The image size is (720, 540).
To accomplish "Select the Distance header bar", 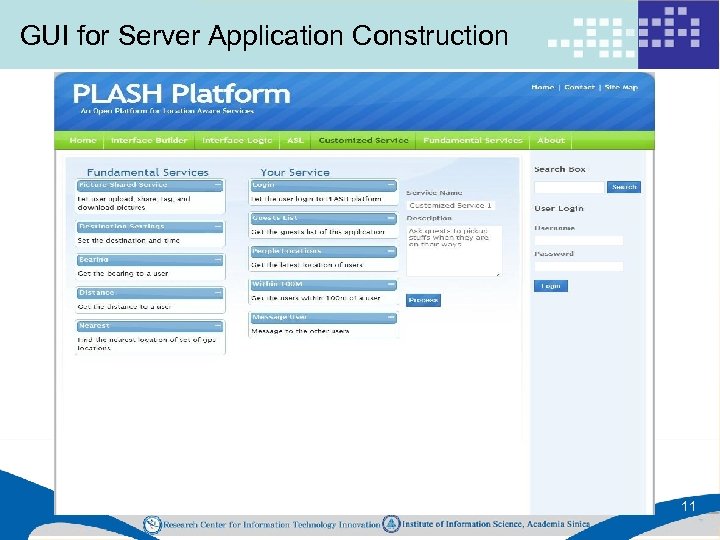I will tap(150, 293).
